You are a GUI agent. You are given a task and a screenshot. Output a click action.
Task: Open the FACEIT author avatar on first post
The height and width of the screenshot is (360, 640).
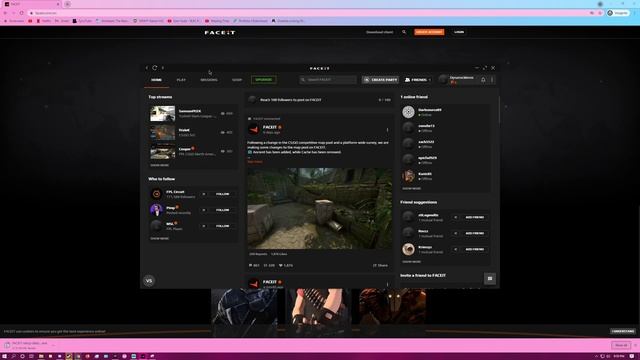click(x=253, y=129)
